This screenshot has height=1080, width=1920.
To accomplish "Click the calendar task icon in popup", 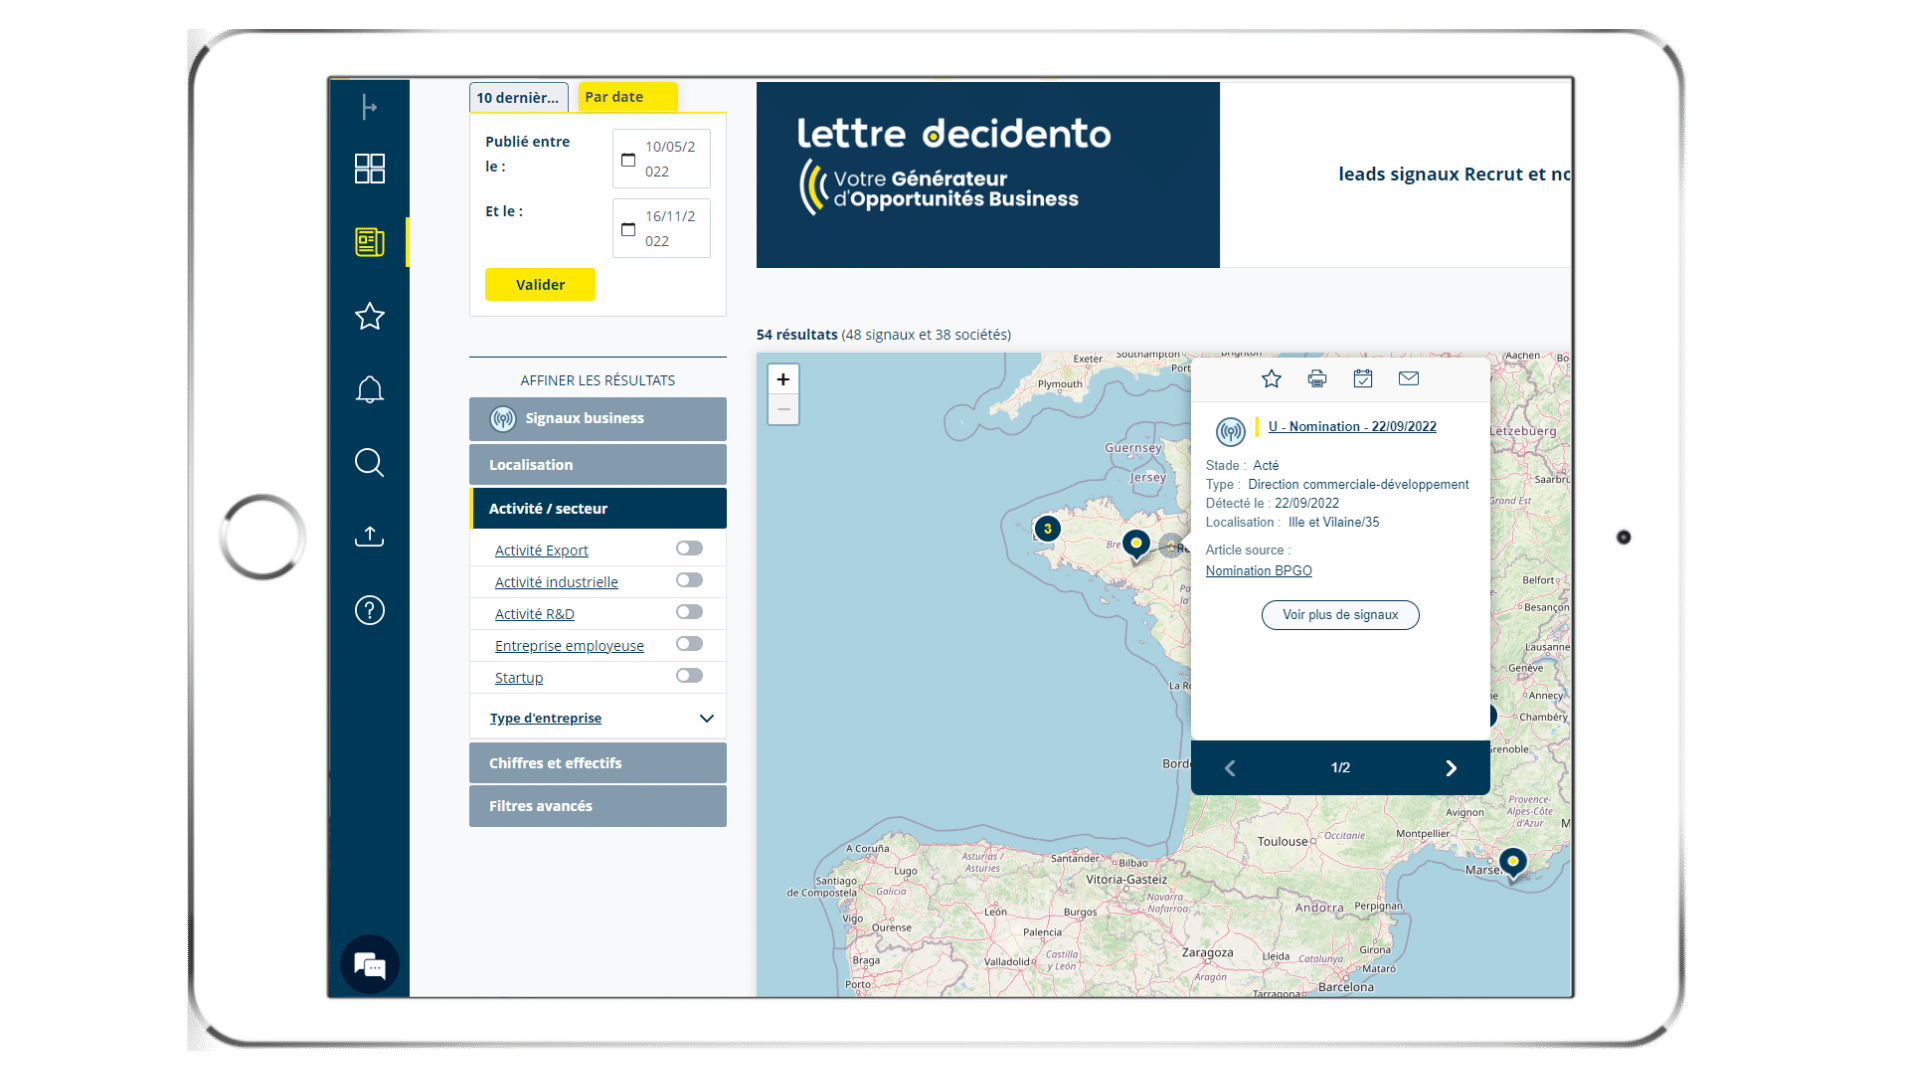I will [1363, 379].
